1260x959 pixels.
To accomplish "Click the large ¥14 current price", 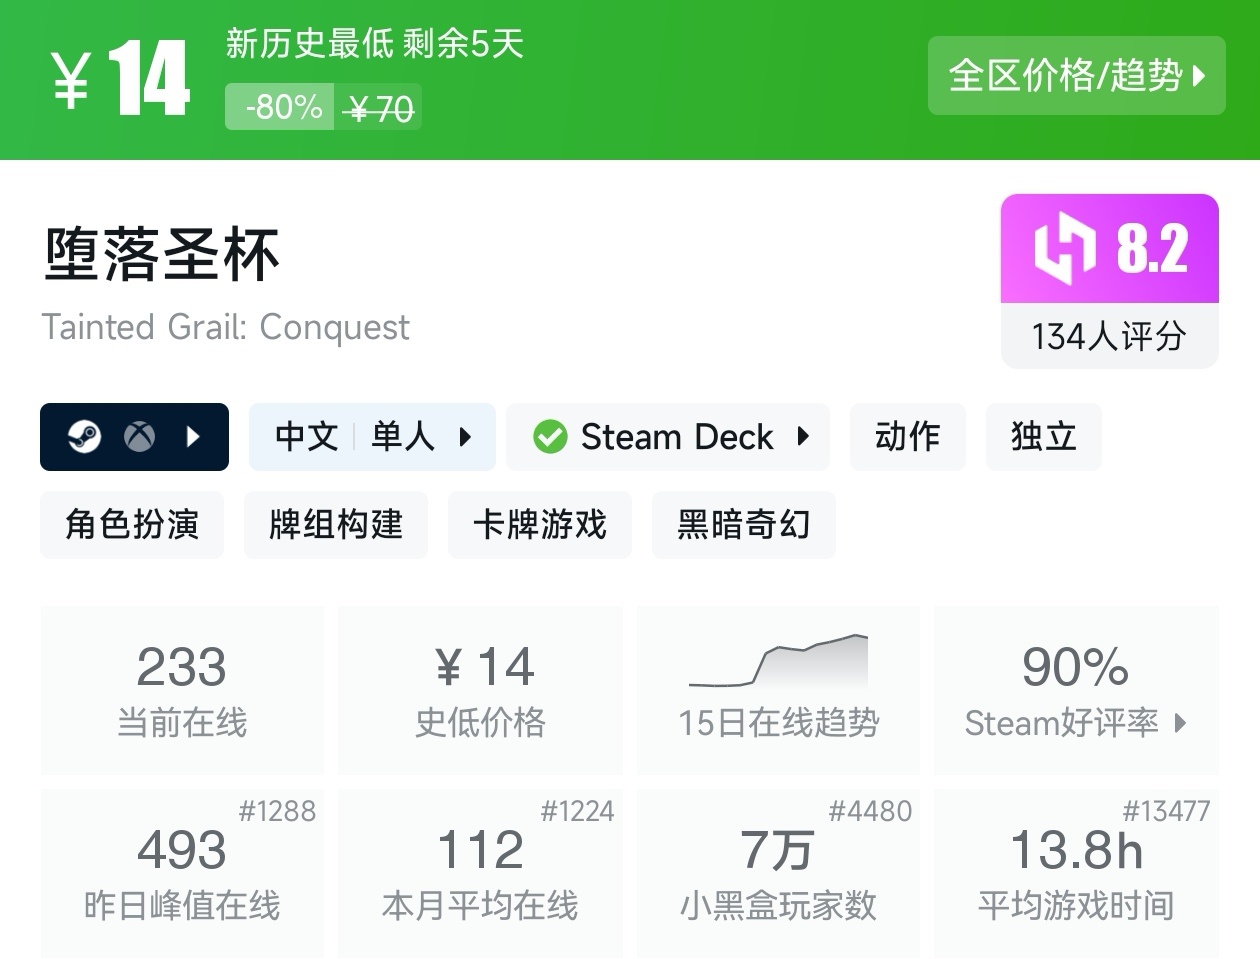I will pos(120,79).
